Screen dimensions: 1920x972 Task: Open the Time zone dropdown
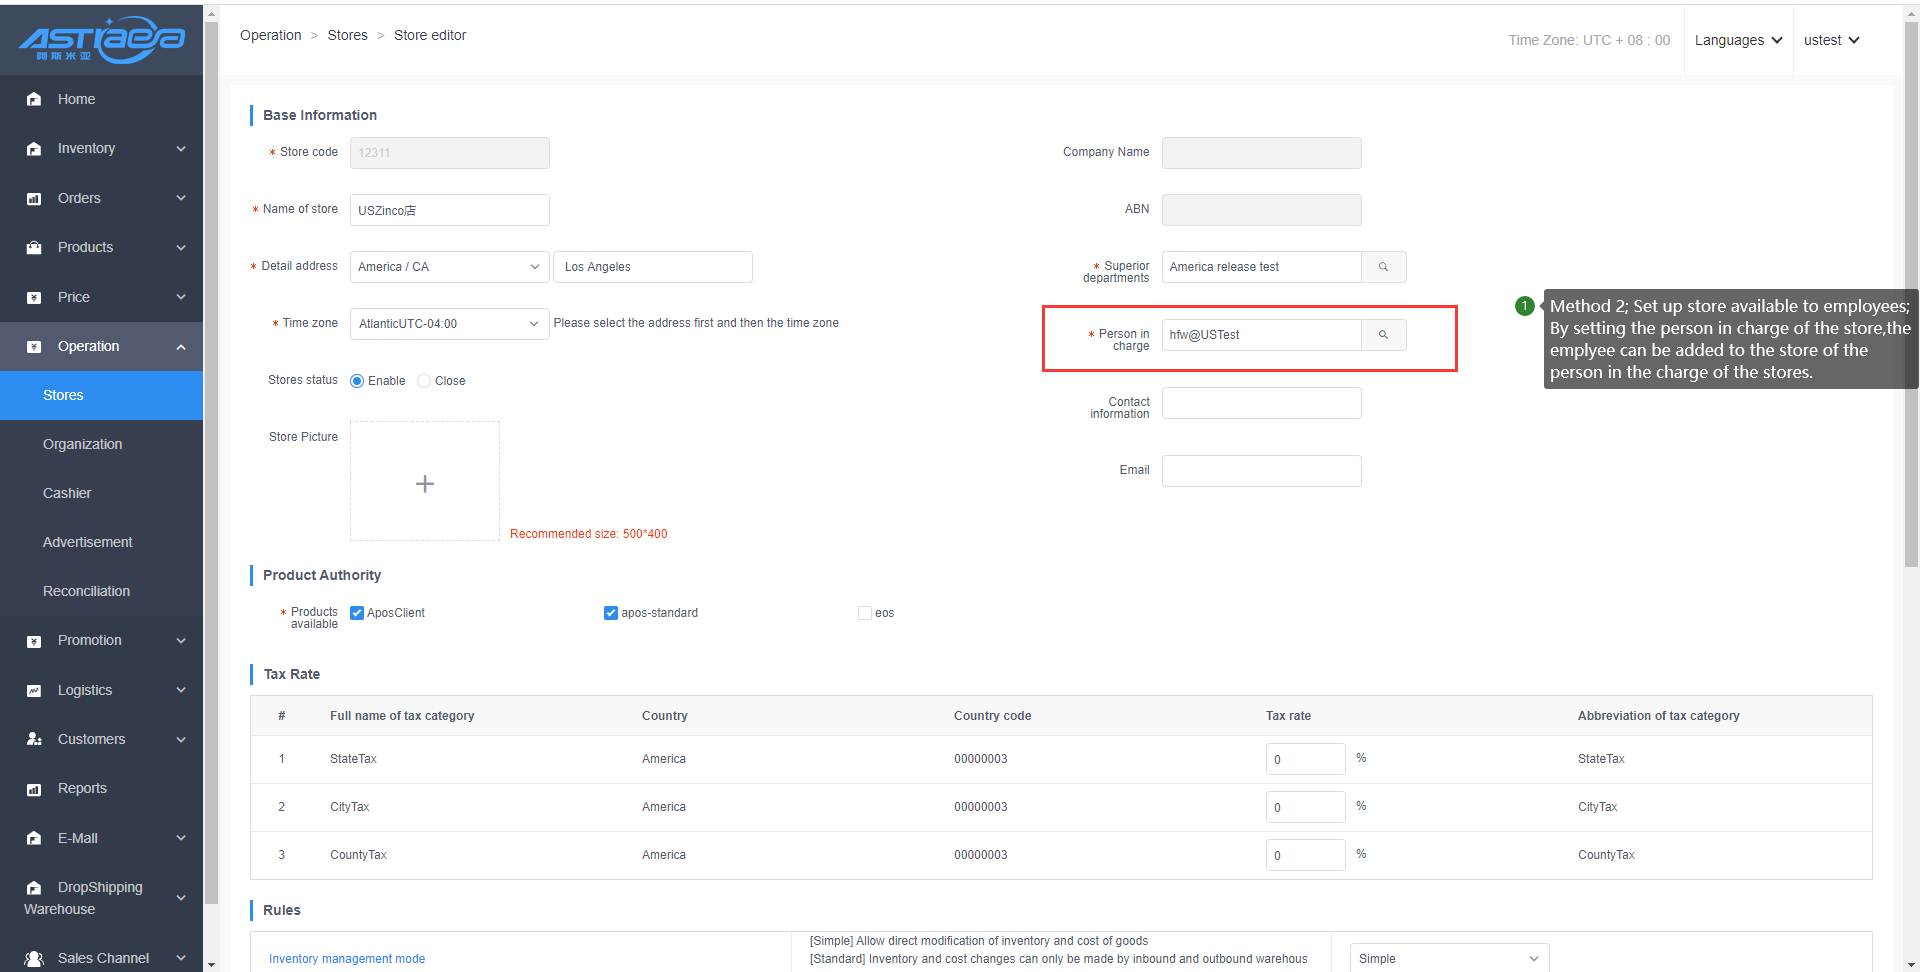(x=449, y=324)
